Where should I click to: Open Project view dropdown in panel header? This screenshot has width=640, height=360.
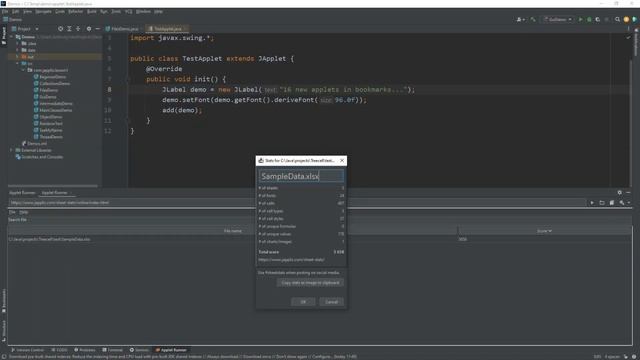37,29
